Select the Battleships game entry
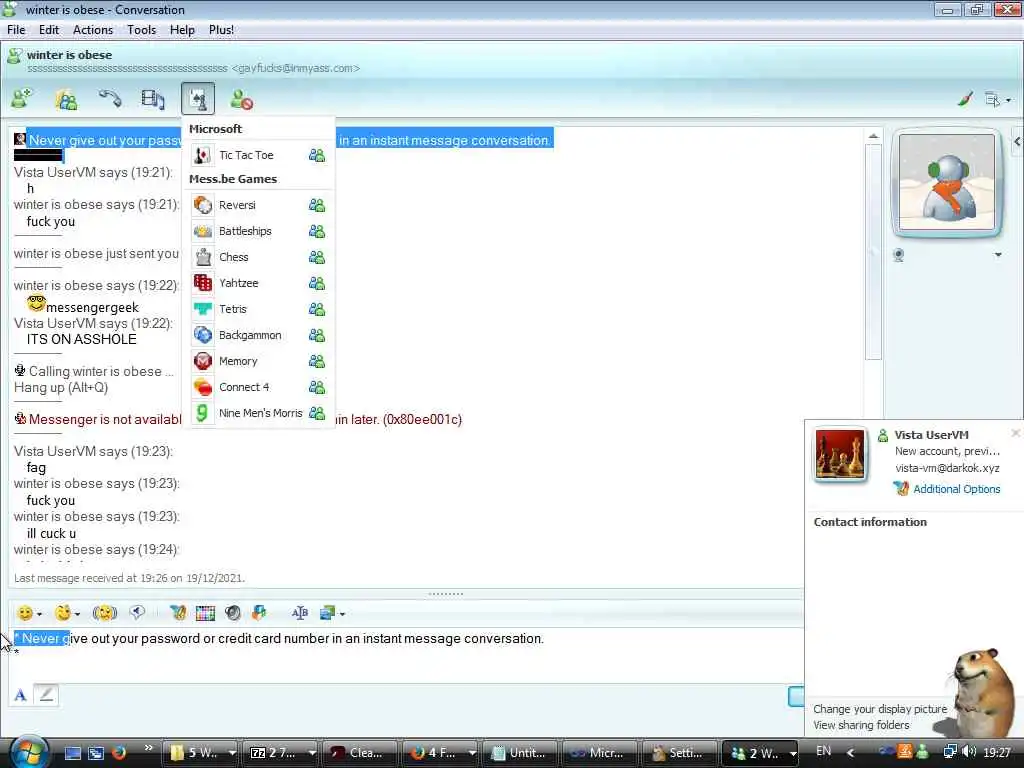The image size is (1024, 768). tap(245, 231)
